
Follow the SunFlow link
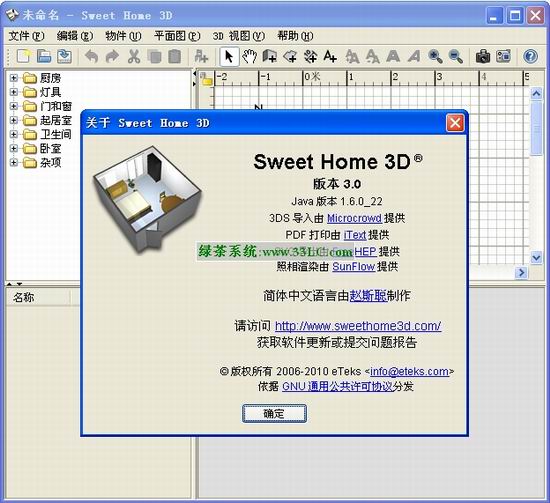pos(354,267)
